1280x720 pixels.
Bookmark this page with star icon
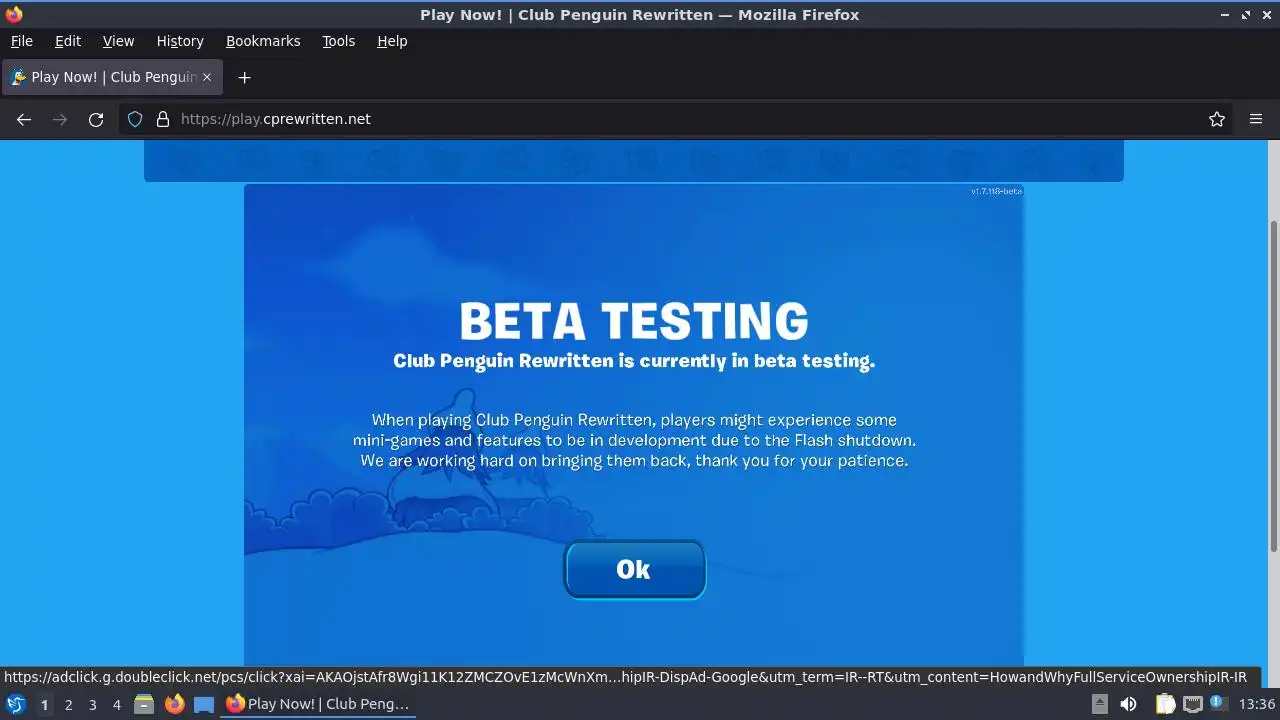[1217, 119]
